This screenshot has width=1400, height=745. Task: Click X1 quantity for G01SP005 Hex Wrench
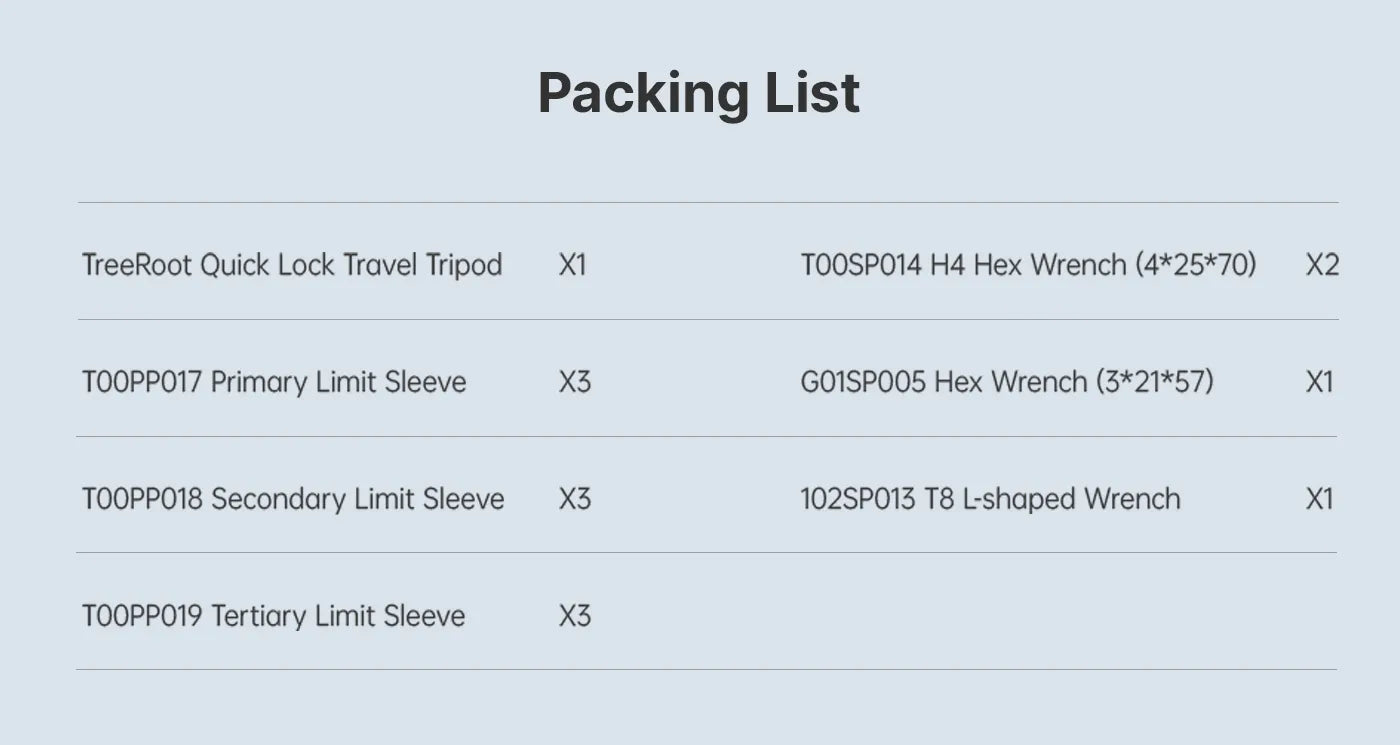coord(1319,382)
